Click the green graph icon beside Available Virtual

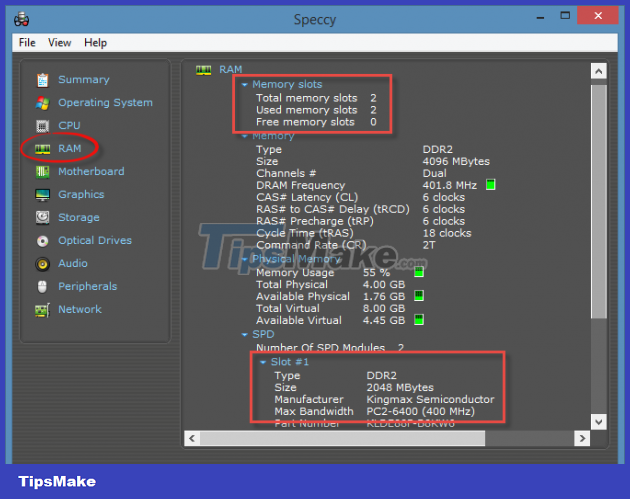pos(419,320)
